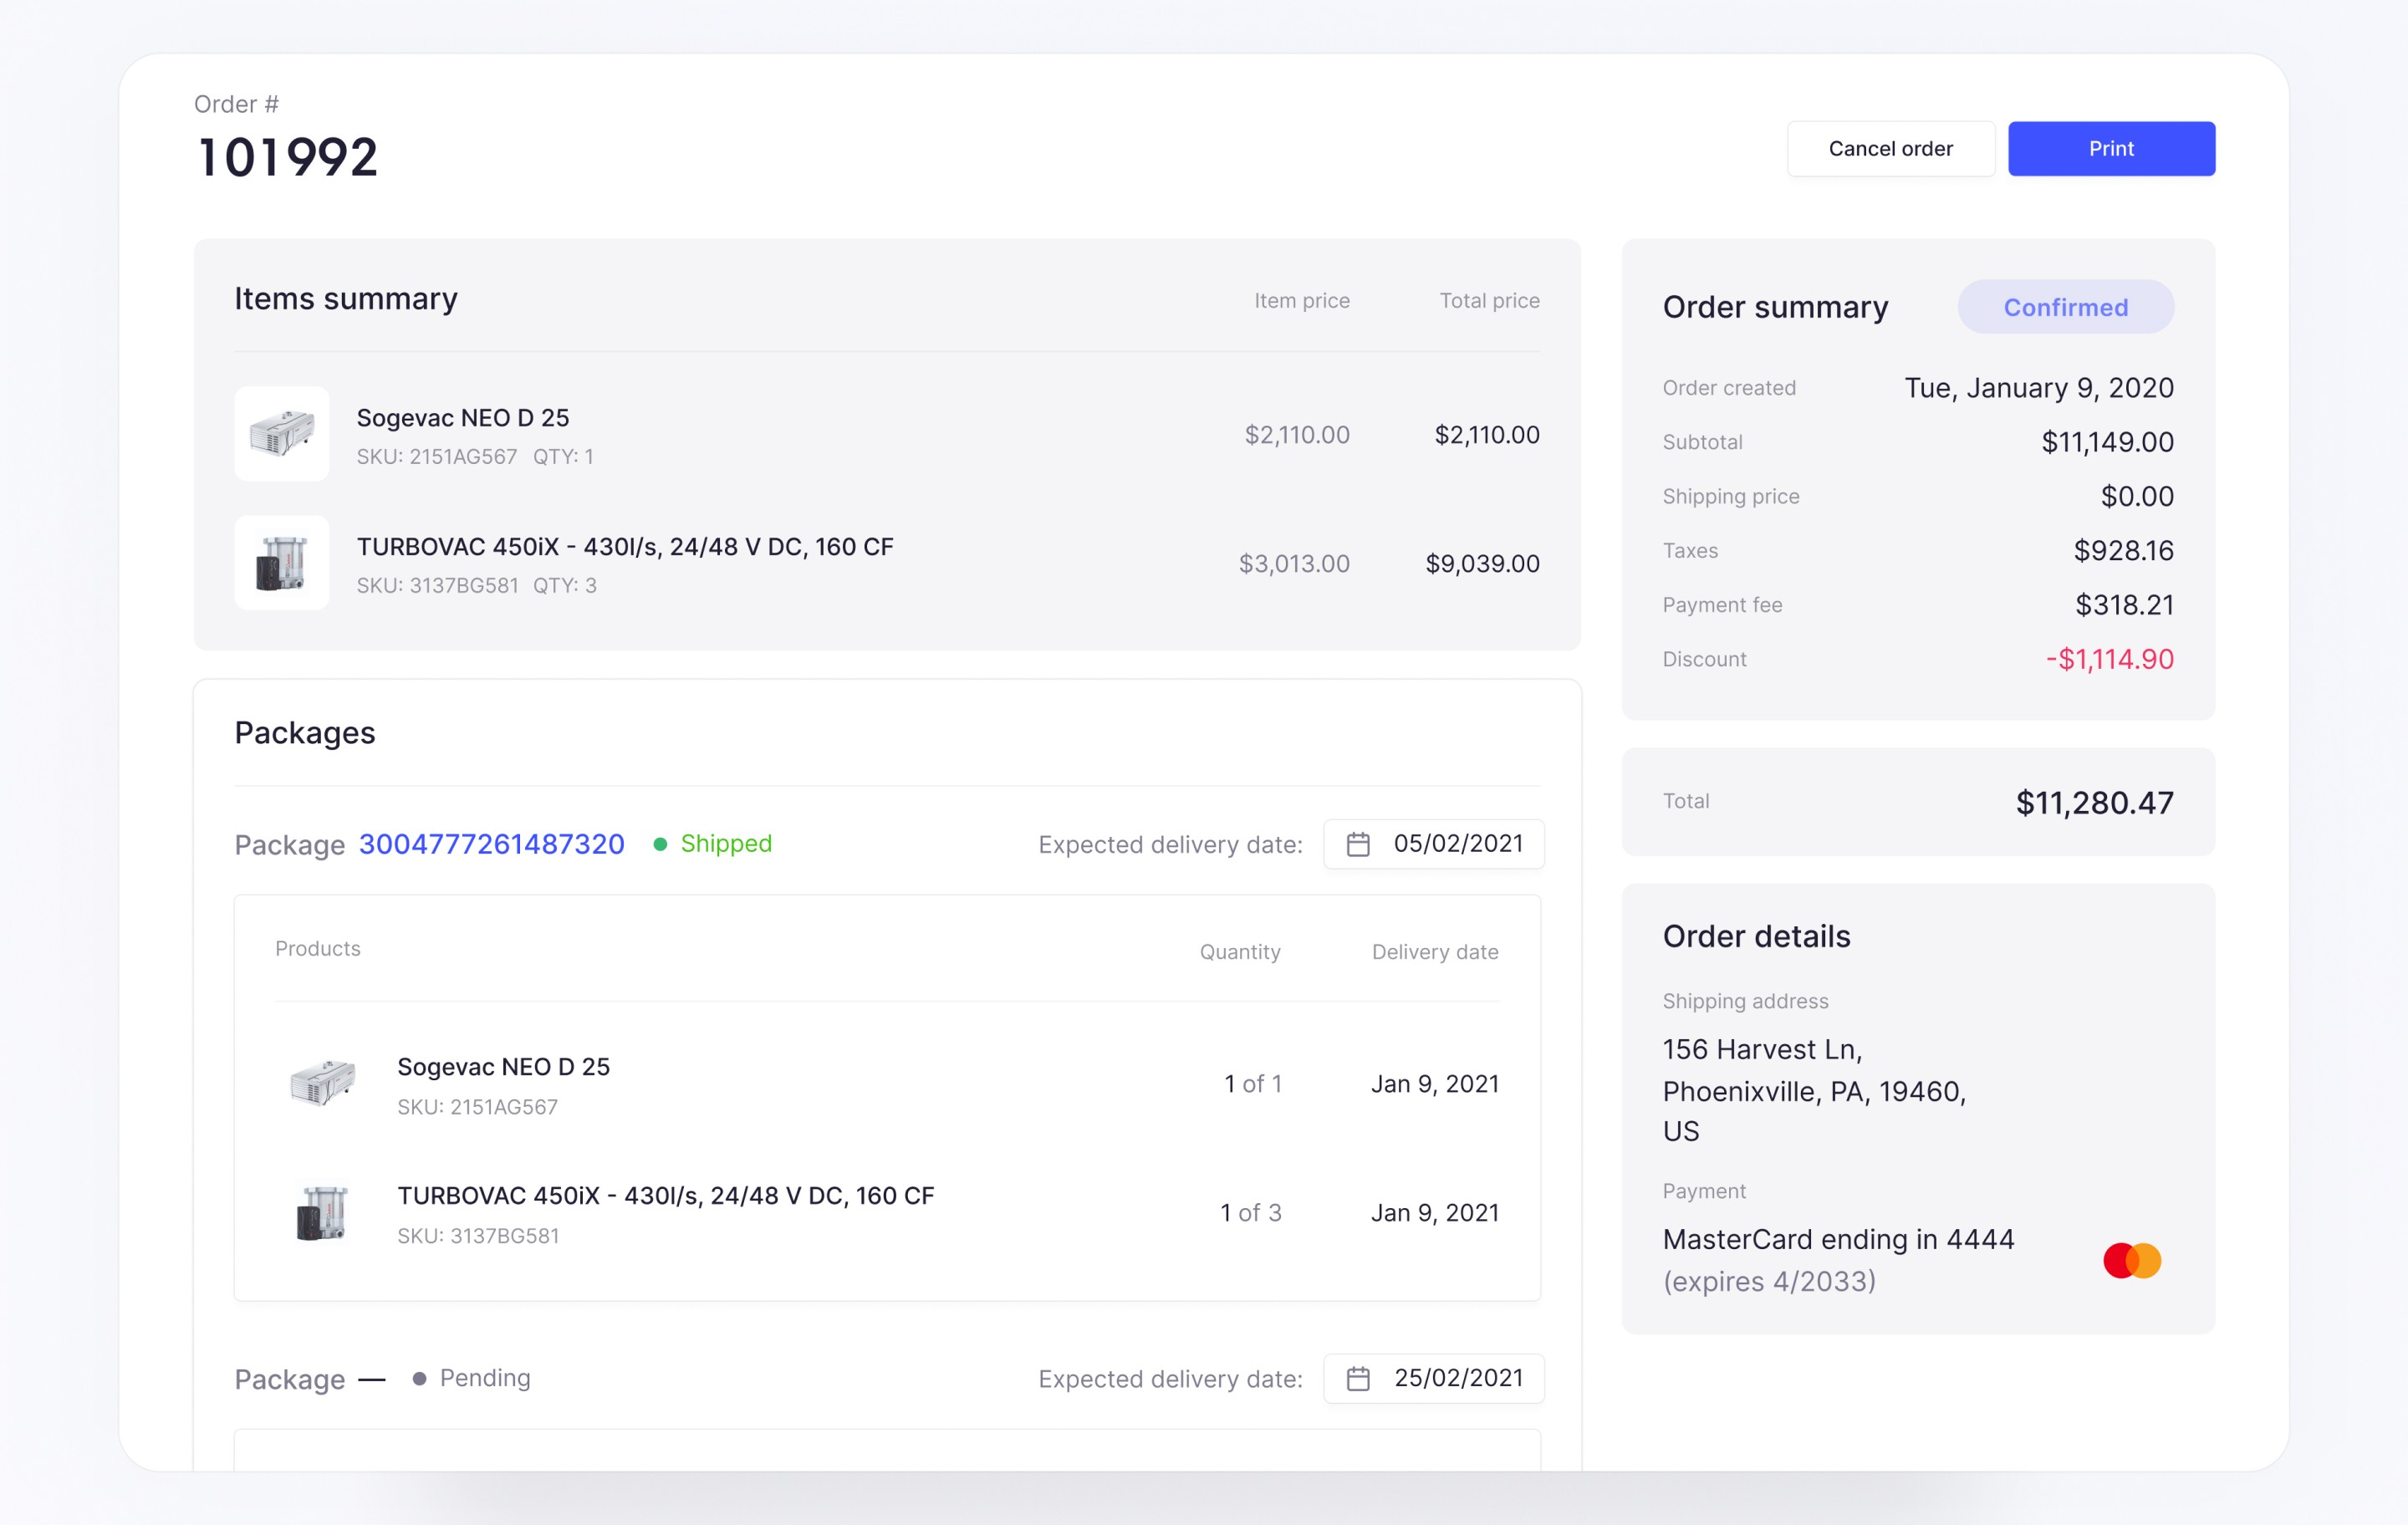Click the Confirmed status badge
The width and height of the screenshot is (2408, 1525).
pyautogui.click(x=2064, y=307)
